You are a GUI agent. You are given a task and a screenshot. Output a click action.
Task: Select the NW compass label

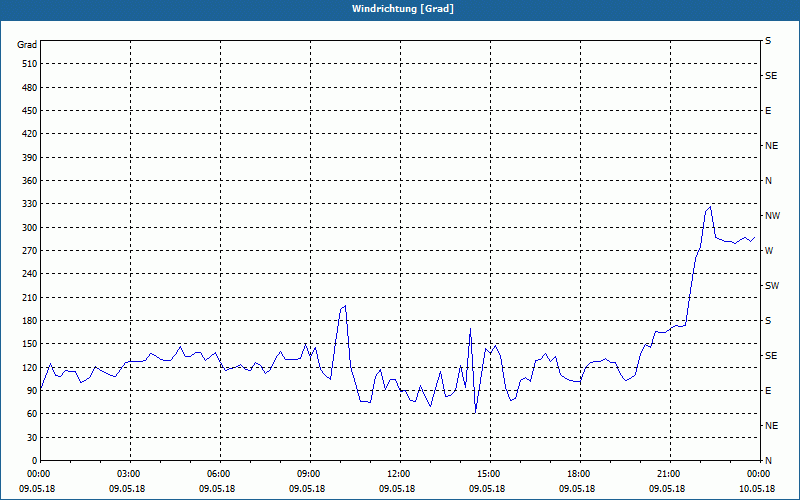[x=772, y=216]
